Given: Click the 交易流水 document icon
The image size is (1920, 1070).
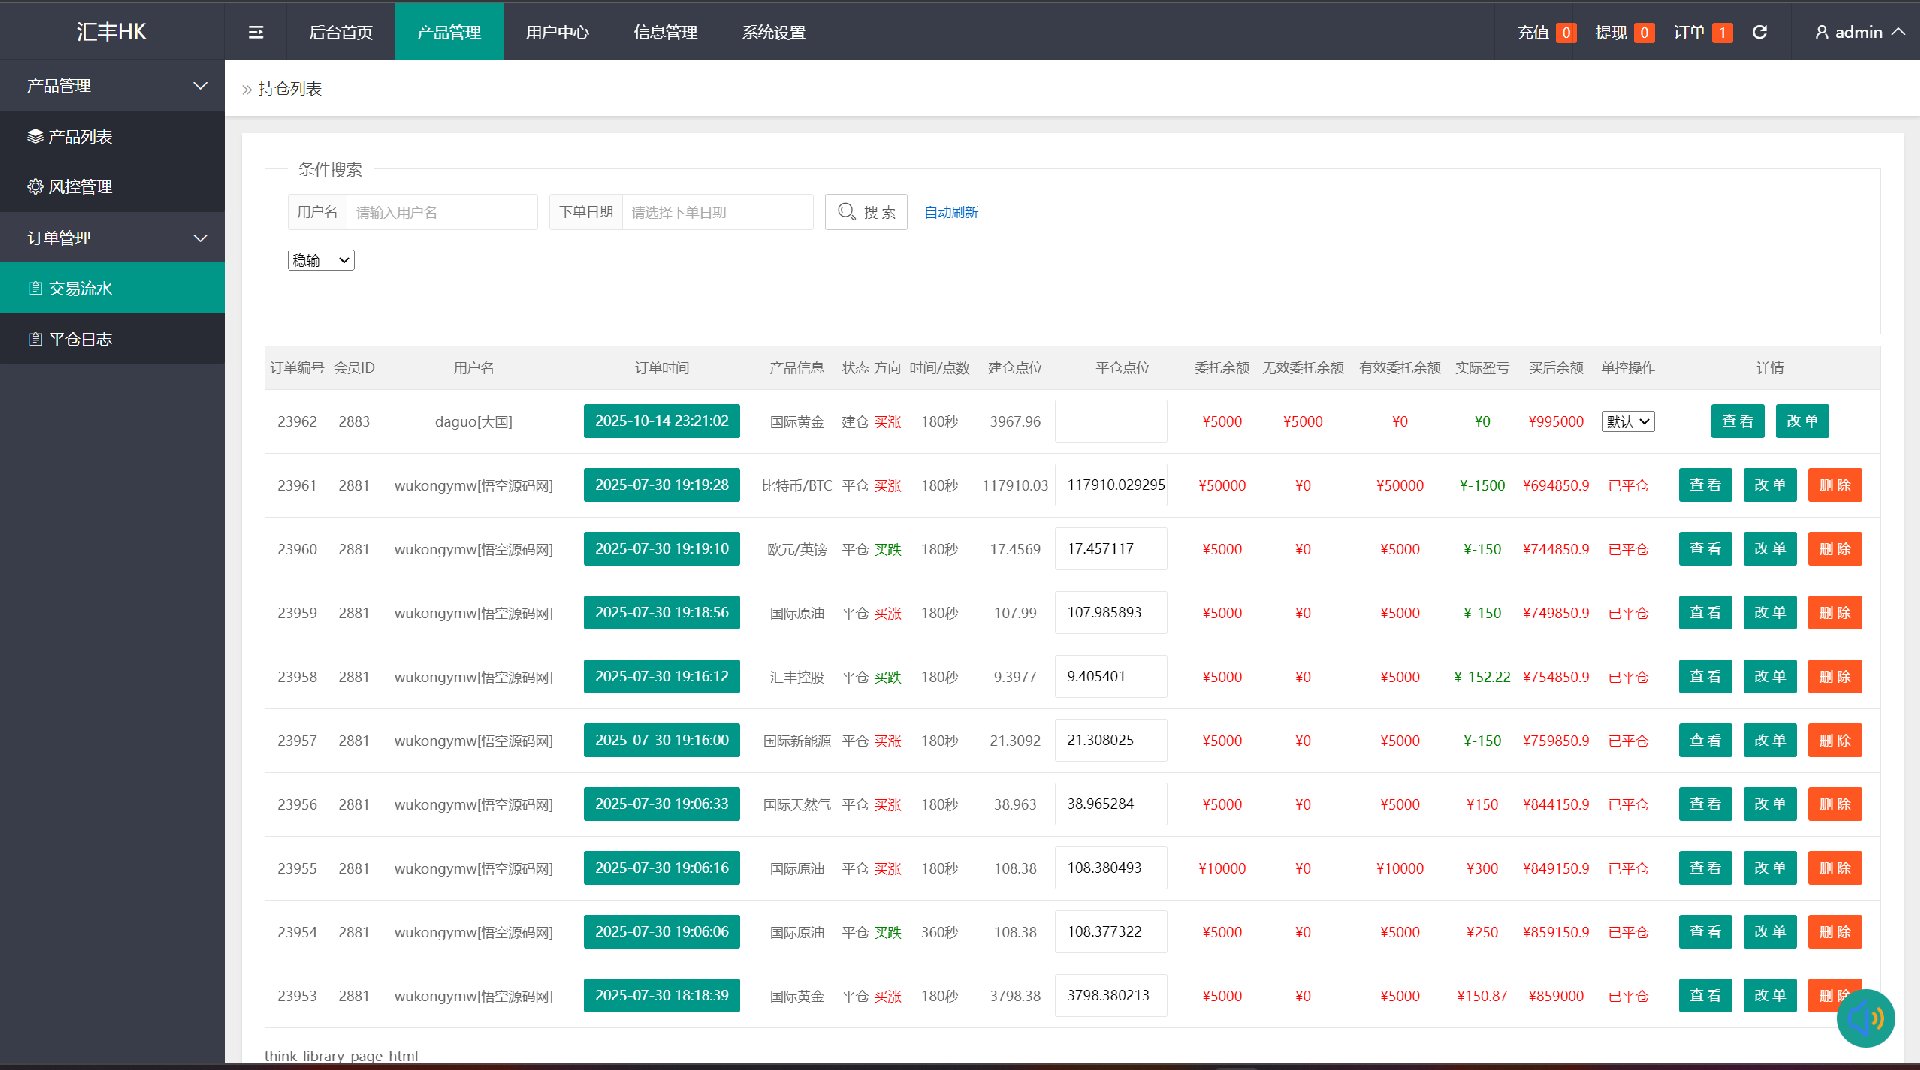Looking at the screenshot, I should click(35, 289).
